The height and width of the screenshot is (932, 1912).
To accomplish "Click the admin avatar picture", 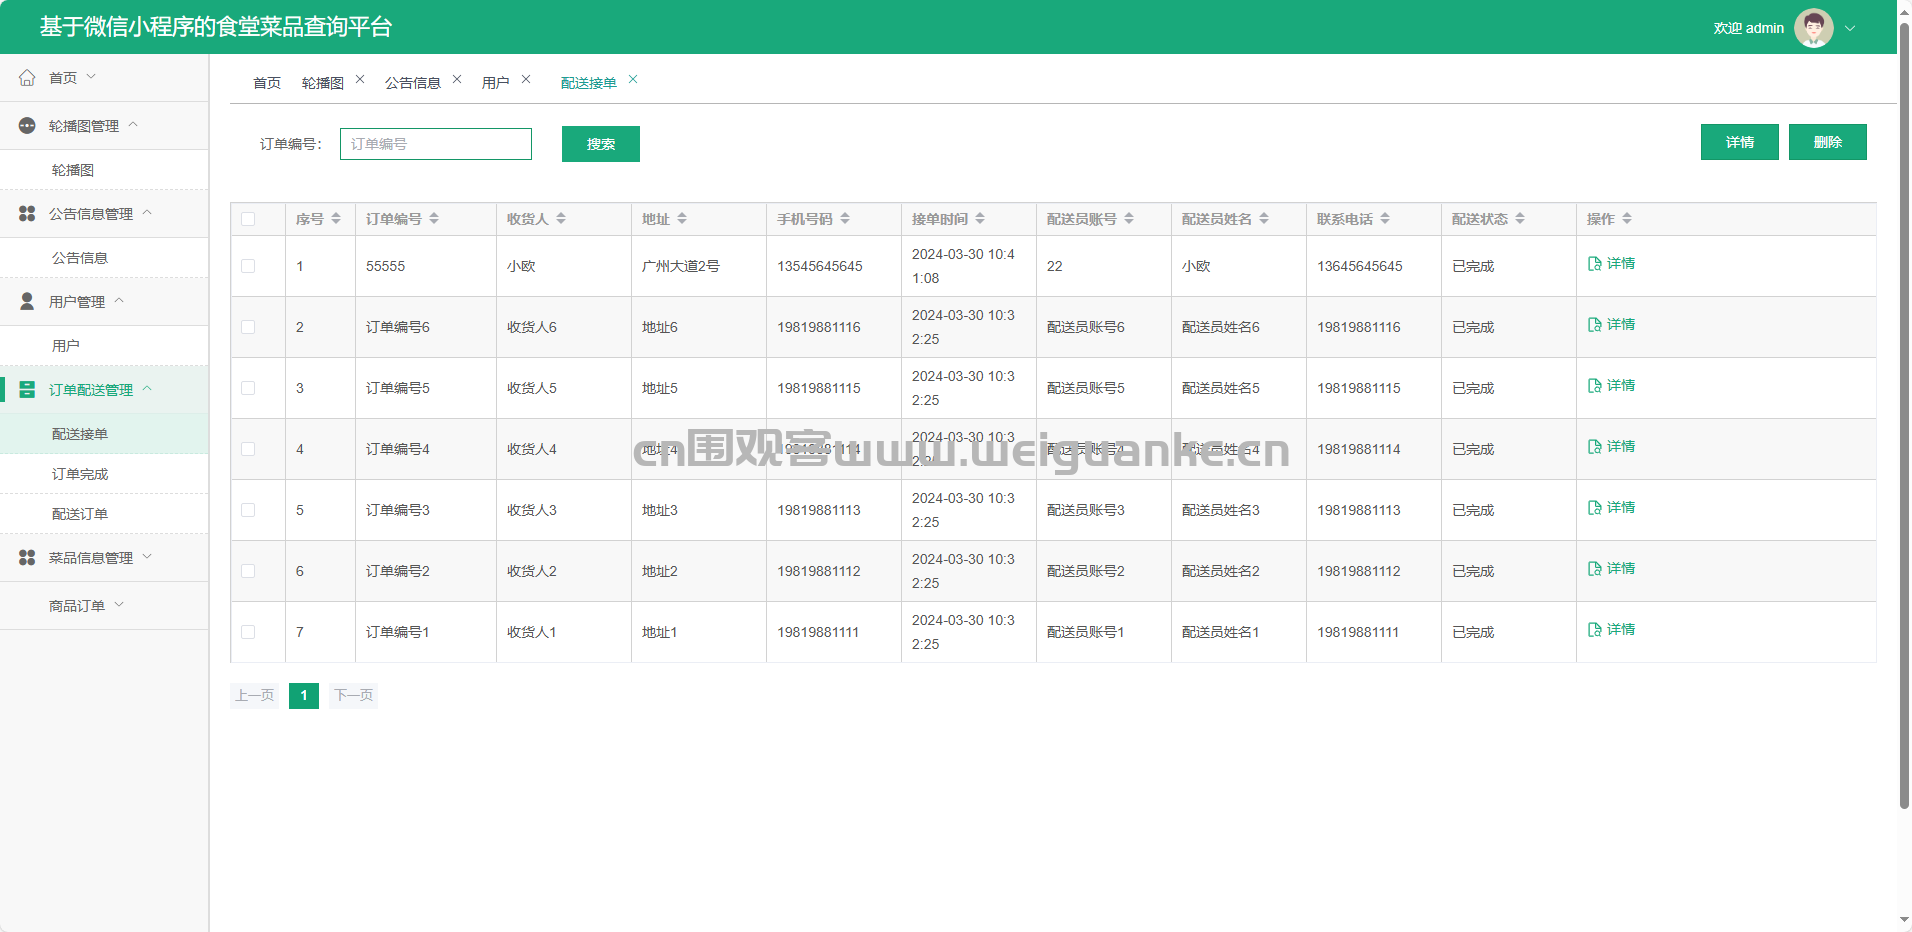I will click(x=1813, y=28).
